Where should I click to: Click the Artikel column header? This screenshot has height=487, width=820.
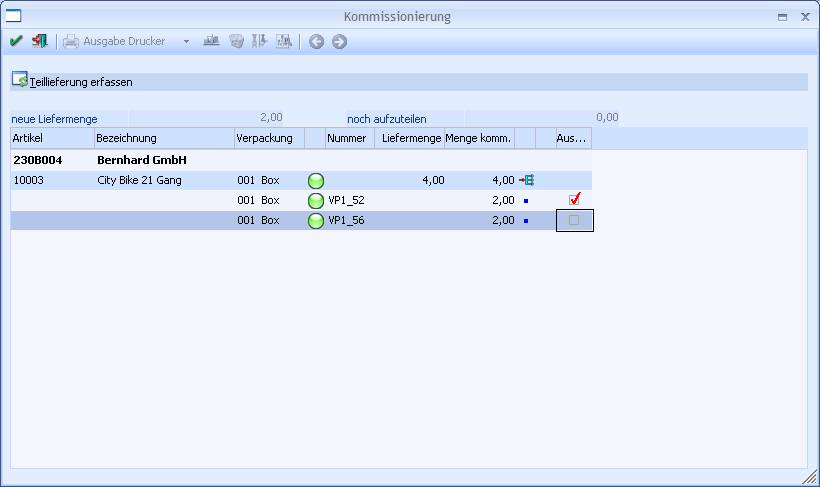pyautogui.click(x=52, y=138)
